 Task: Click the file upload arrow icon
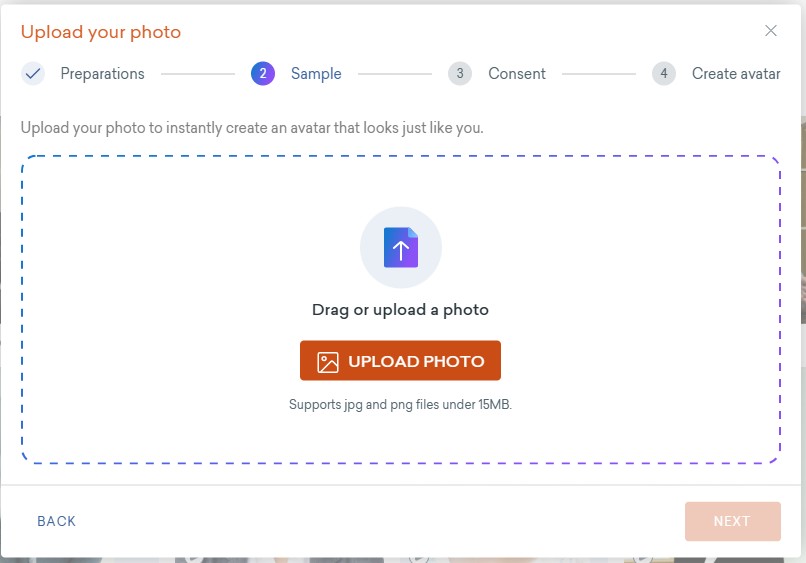tap(400, 247)
